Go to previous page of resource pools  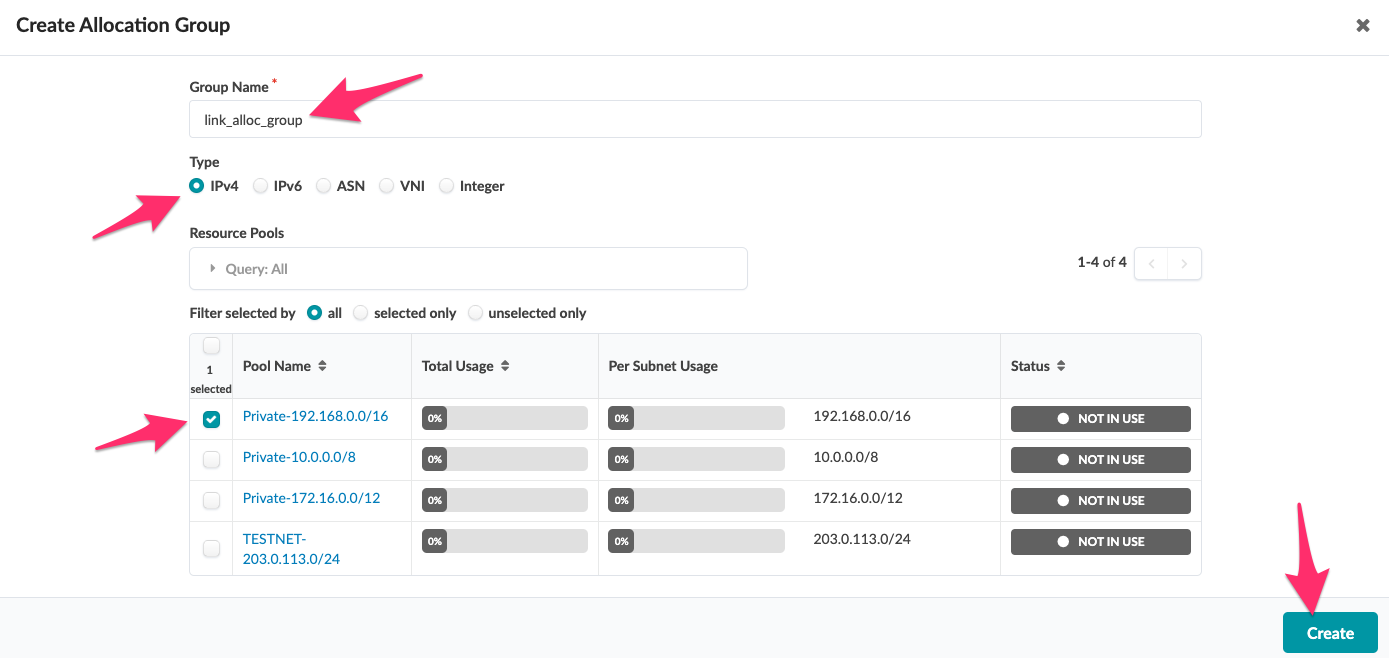(x=1151, y=264)
